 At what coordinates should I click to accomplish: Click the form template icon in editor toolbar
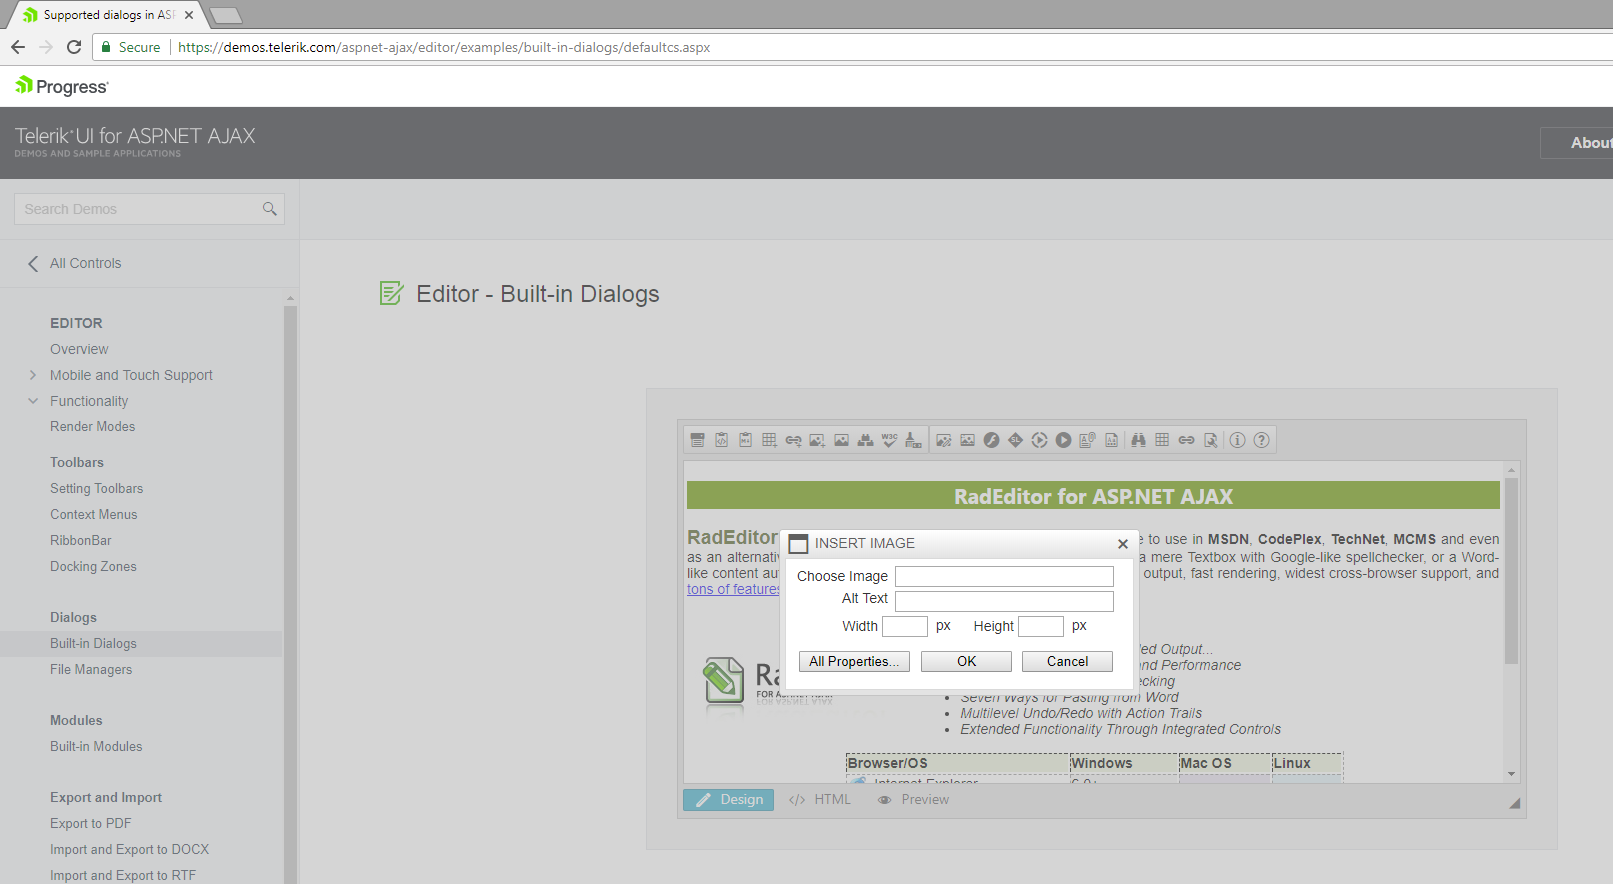[x=697, y=440]
